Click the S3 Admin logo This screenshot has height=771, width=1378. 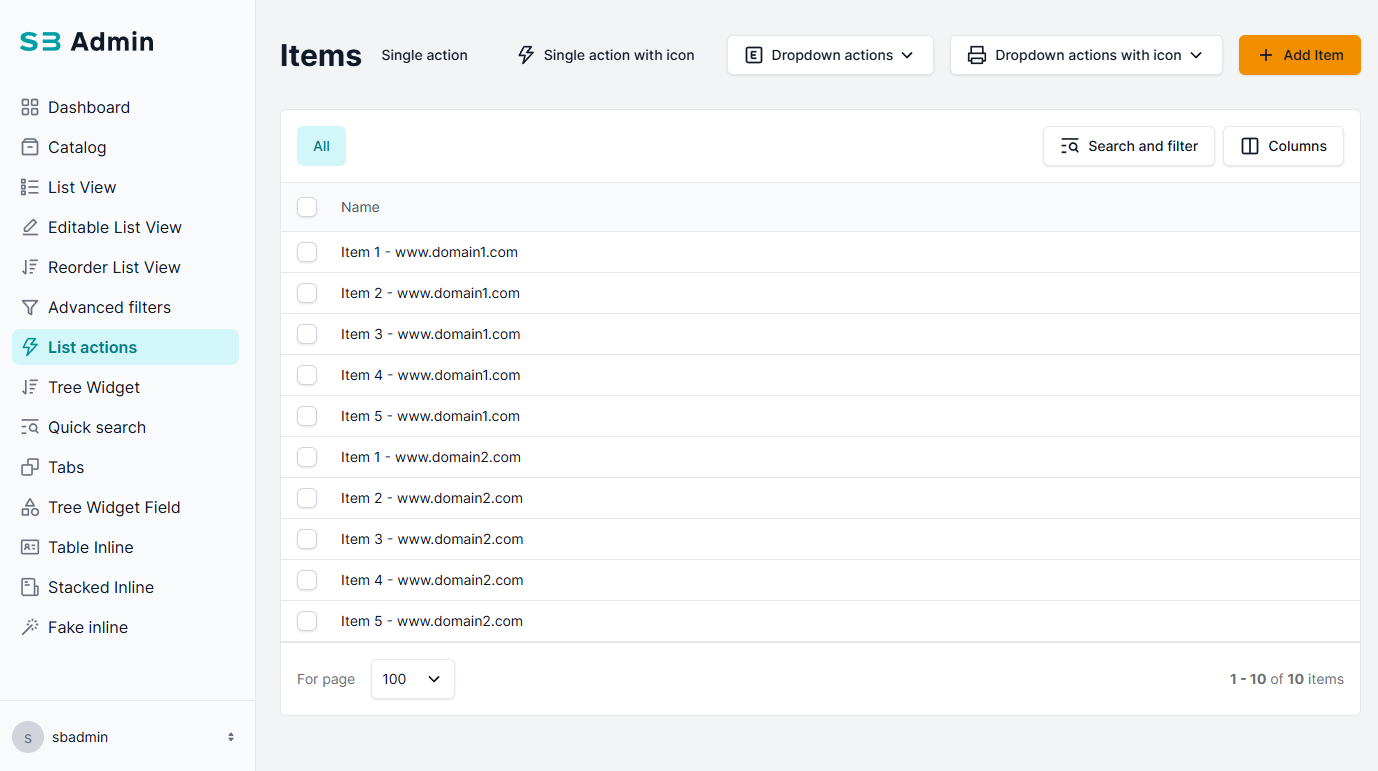point(87,41)
